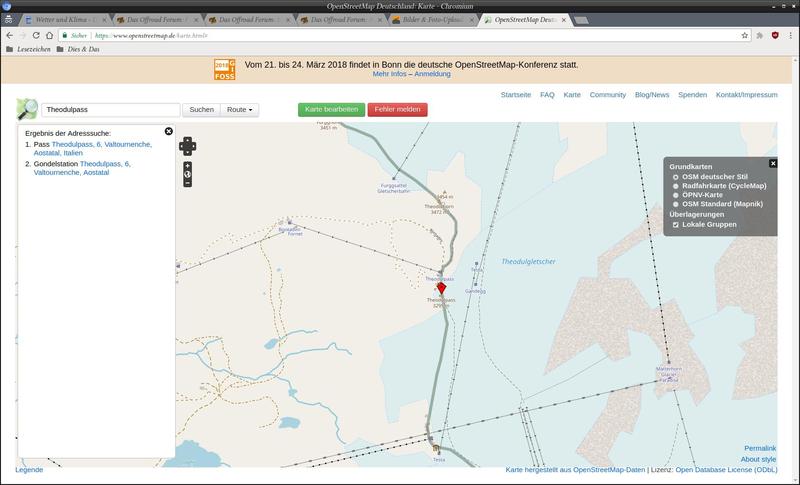Click the browser address bar URL
The image size is (800, 485).
tap(151, 35)
